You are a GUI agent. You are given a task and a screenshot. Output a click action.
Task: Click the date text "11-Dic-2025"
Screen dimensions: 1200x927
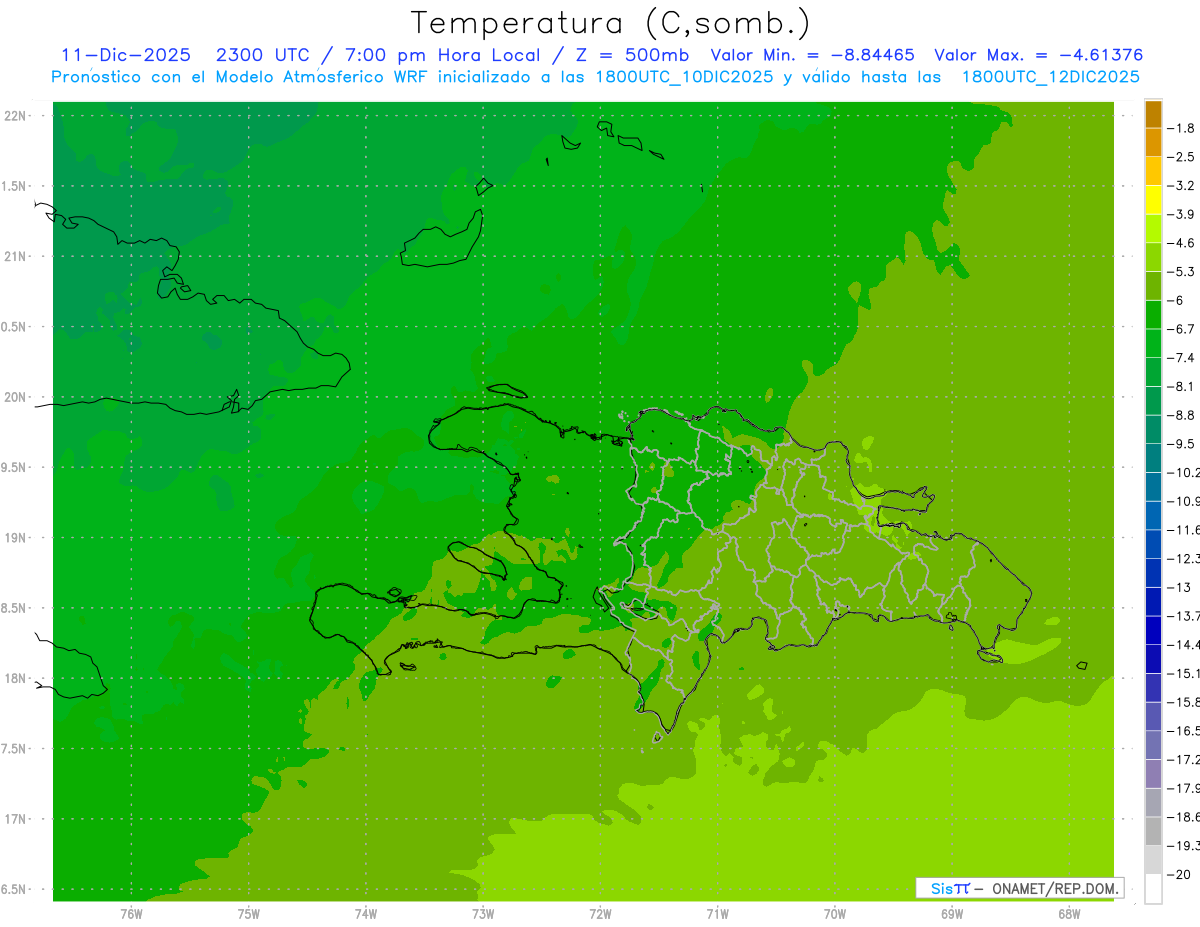[x=126, y=55]
